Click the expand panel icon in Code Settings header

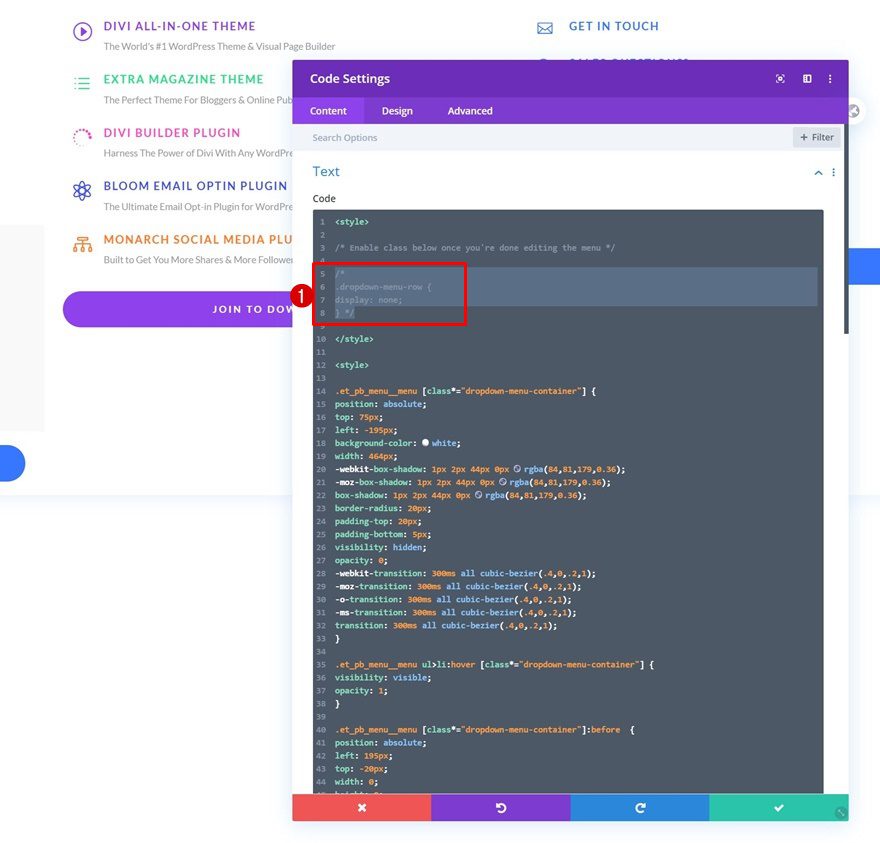[807, 78]
